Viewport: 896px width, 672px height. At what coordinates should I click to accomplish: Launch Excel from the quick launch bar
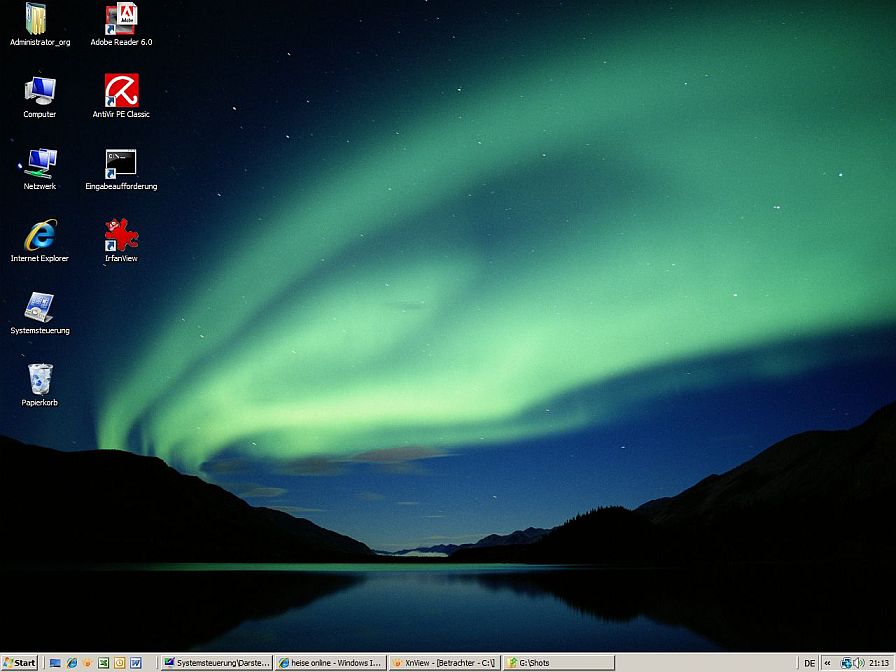pos(103,663)
